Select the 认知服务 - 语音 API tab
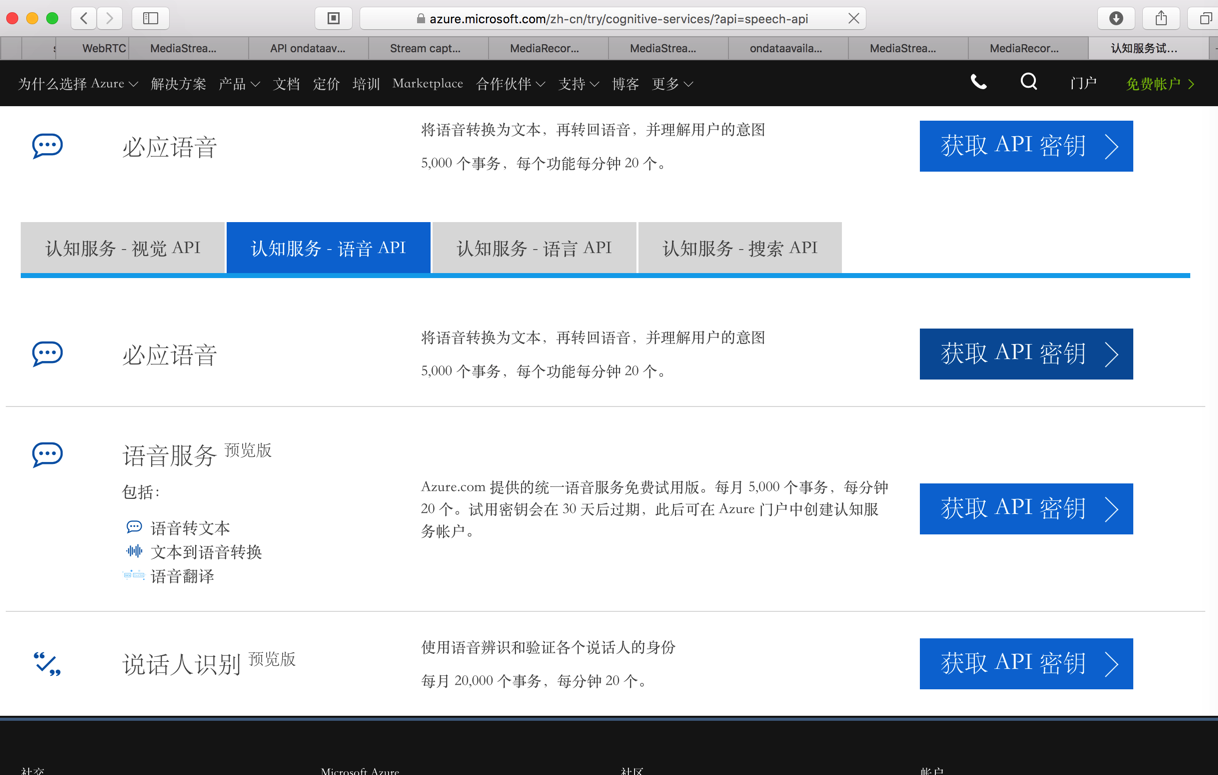This screenshot has width=1218, height=775. 329,248
